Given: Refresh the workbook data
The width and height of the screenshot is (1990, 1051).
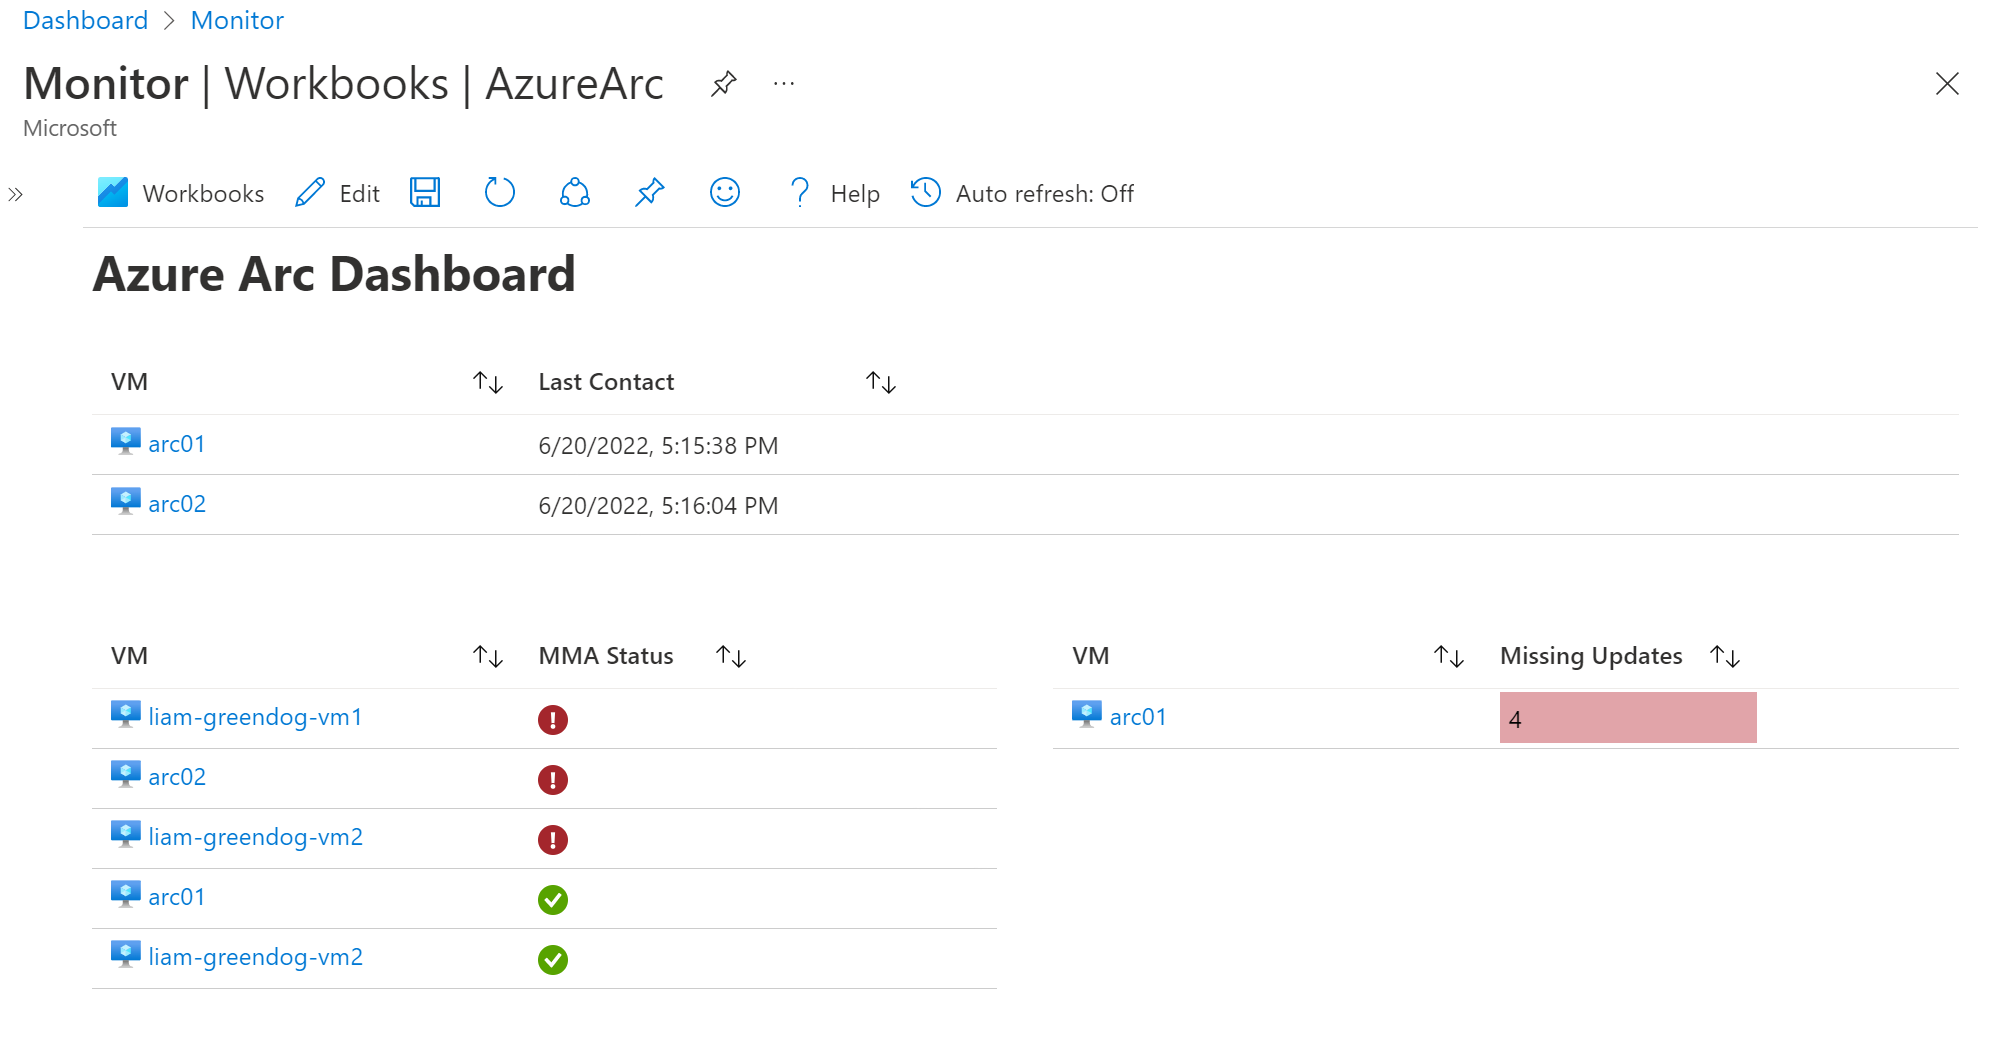Looking at the screenshot, I should [499, 192].
